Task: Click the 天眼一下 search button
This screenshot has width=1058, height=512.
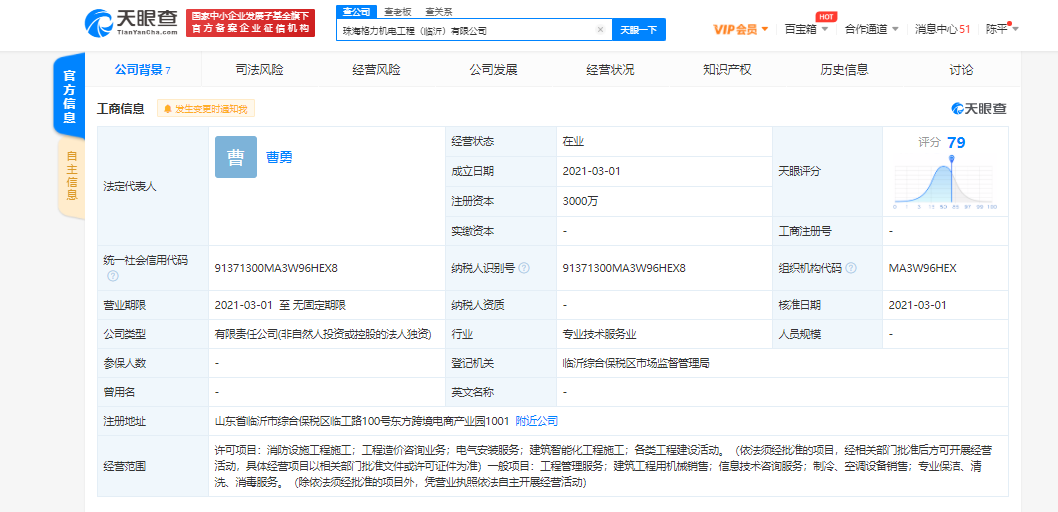Action: 638,30
